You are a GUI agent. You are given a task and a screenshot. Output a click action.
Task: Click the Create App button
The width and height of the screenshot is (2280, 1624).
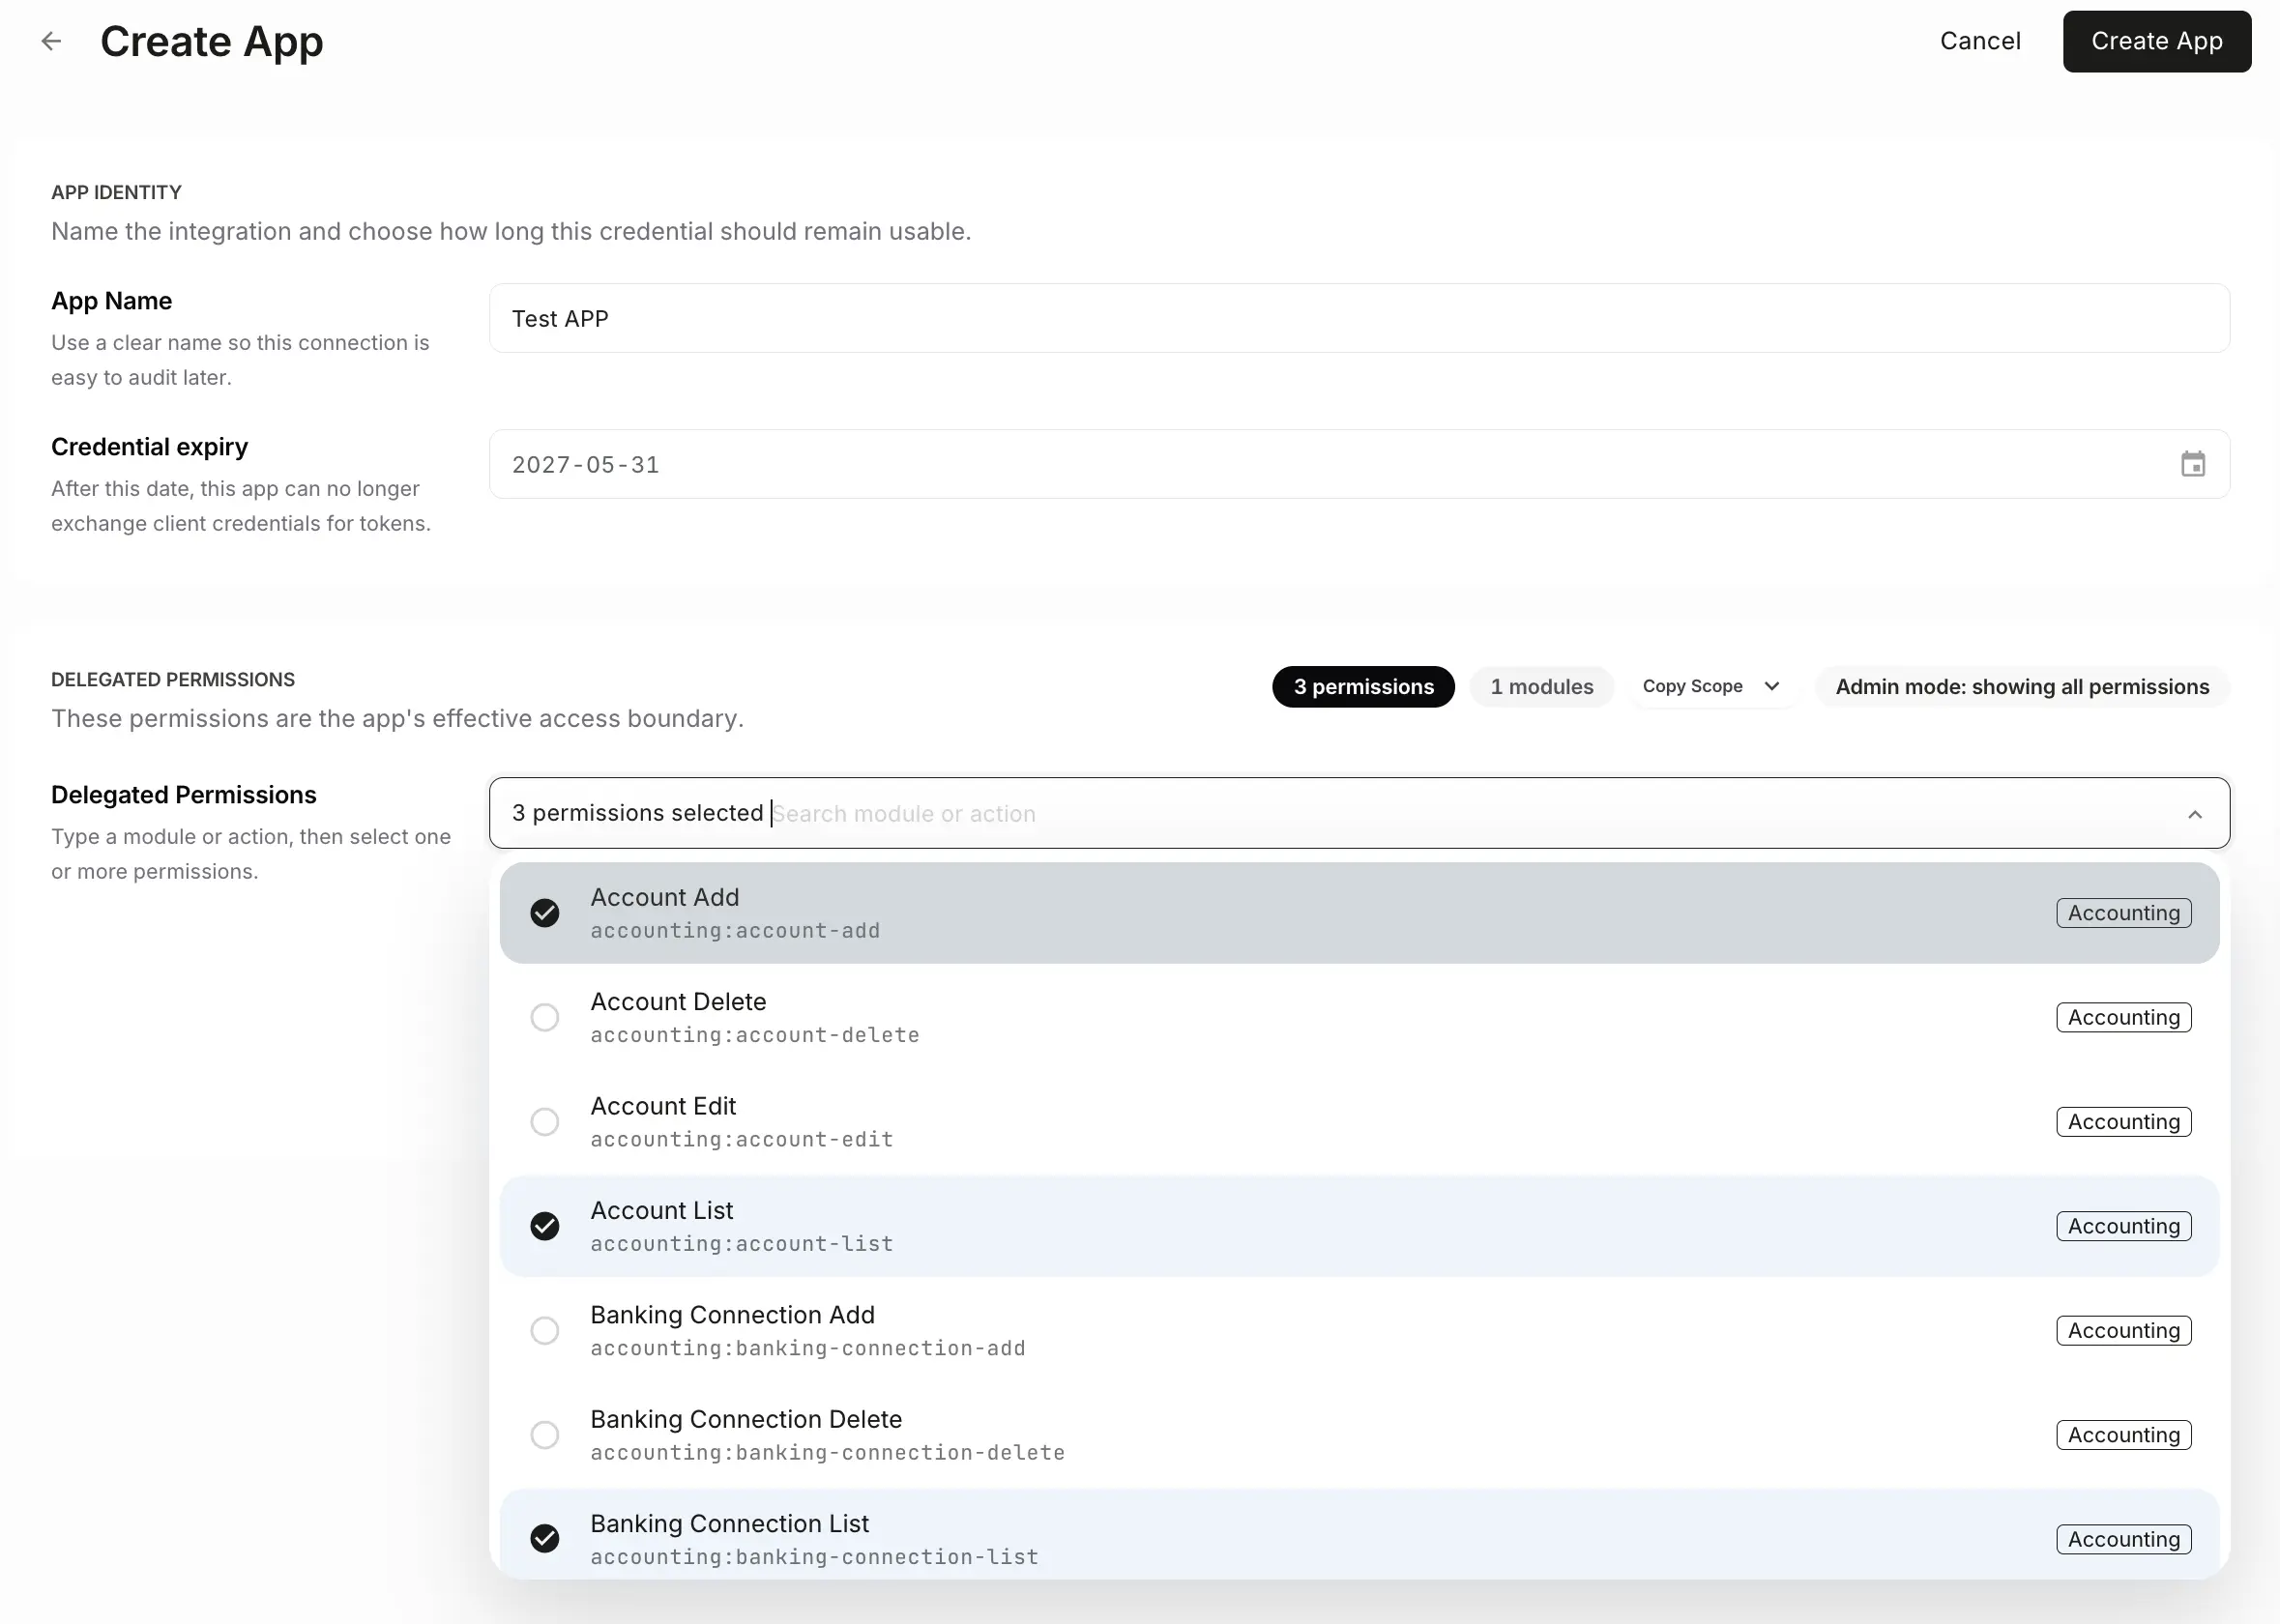(2157, 41)
